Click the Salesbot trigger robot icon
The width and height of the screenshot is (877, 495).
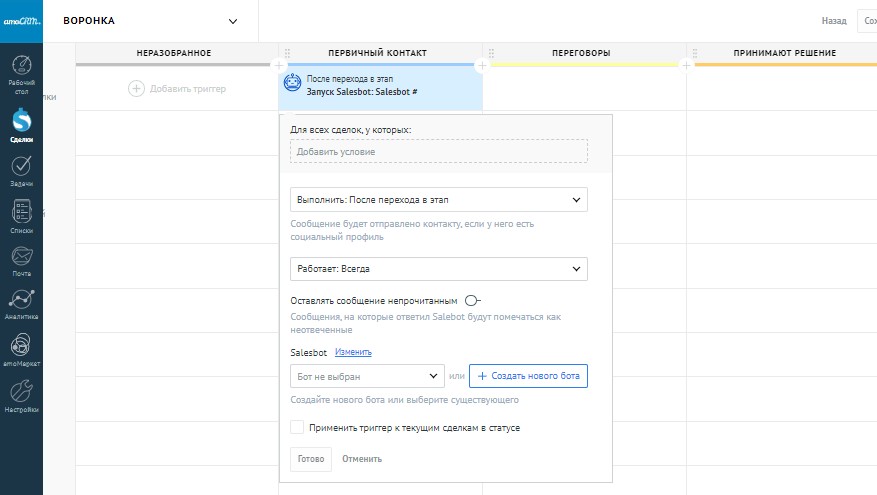pyautogui.click(x=293, y=84)
